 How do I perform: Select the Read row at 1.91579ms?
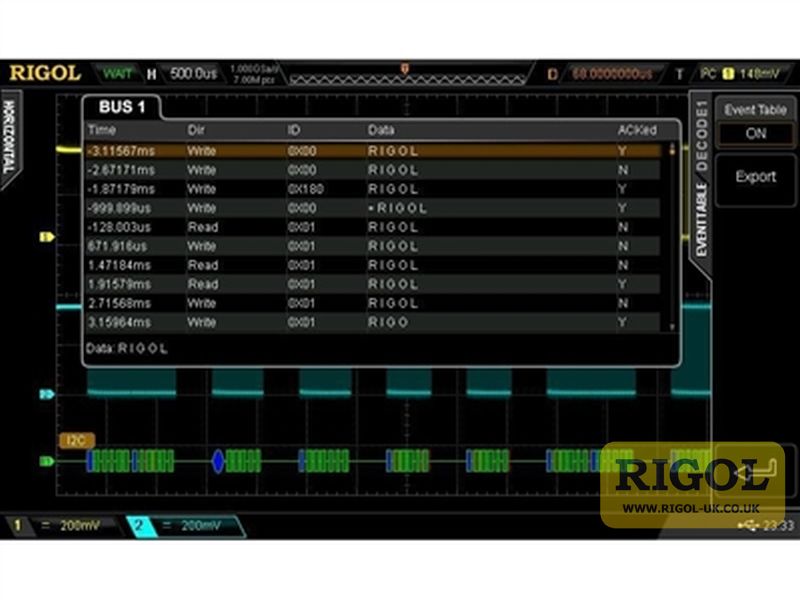tap(372, 284)
